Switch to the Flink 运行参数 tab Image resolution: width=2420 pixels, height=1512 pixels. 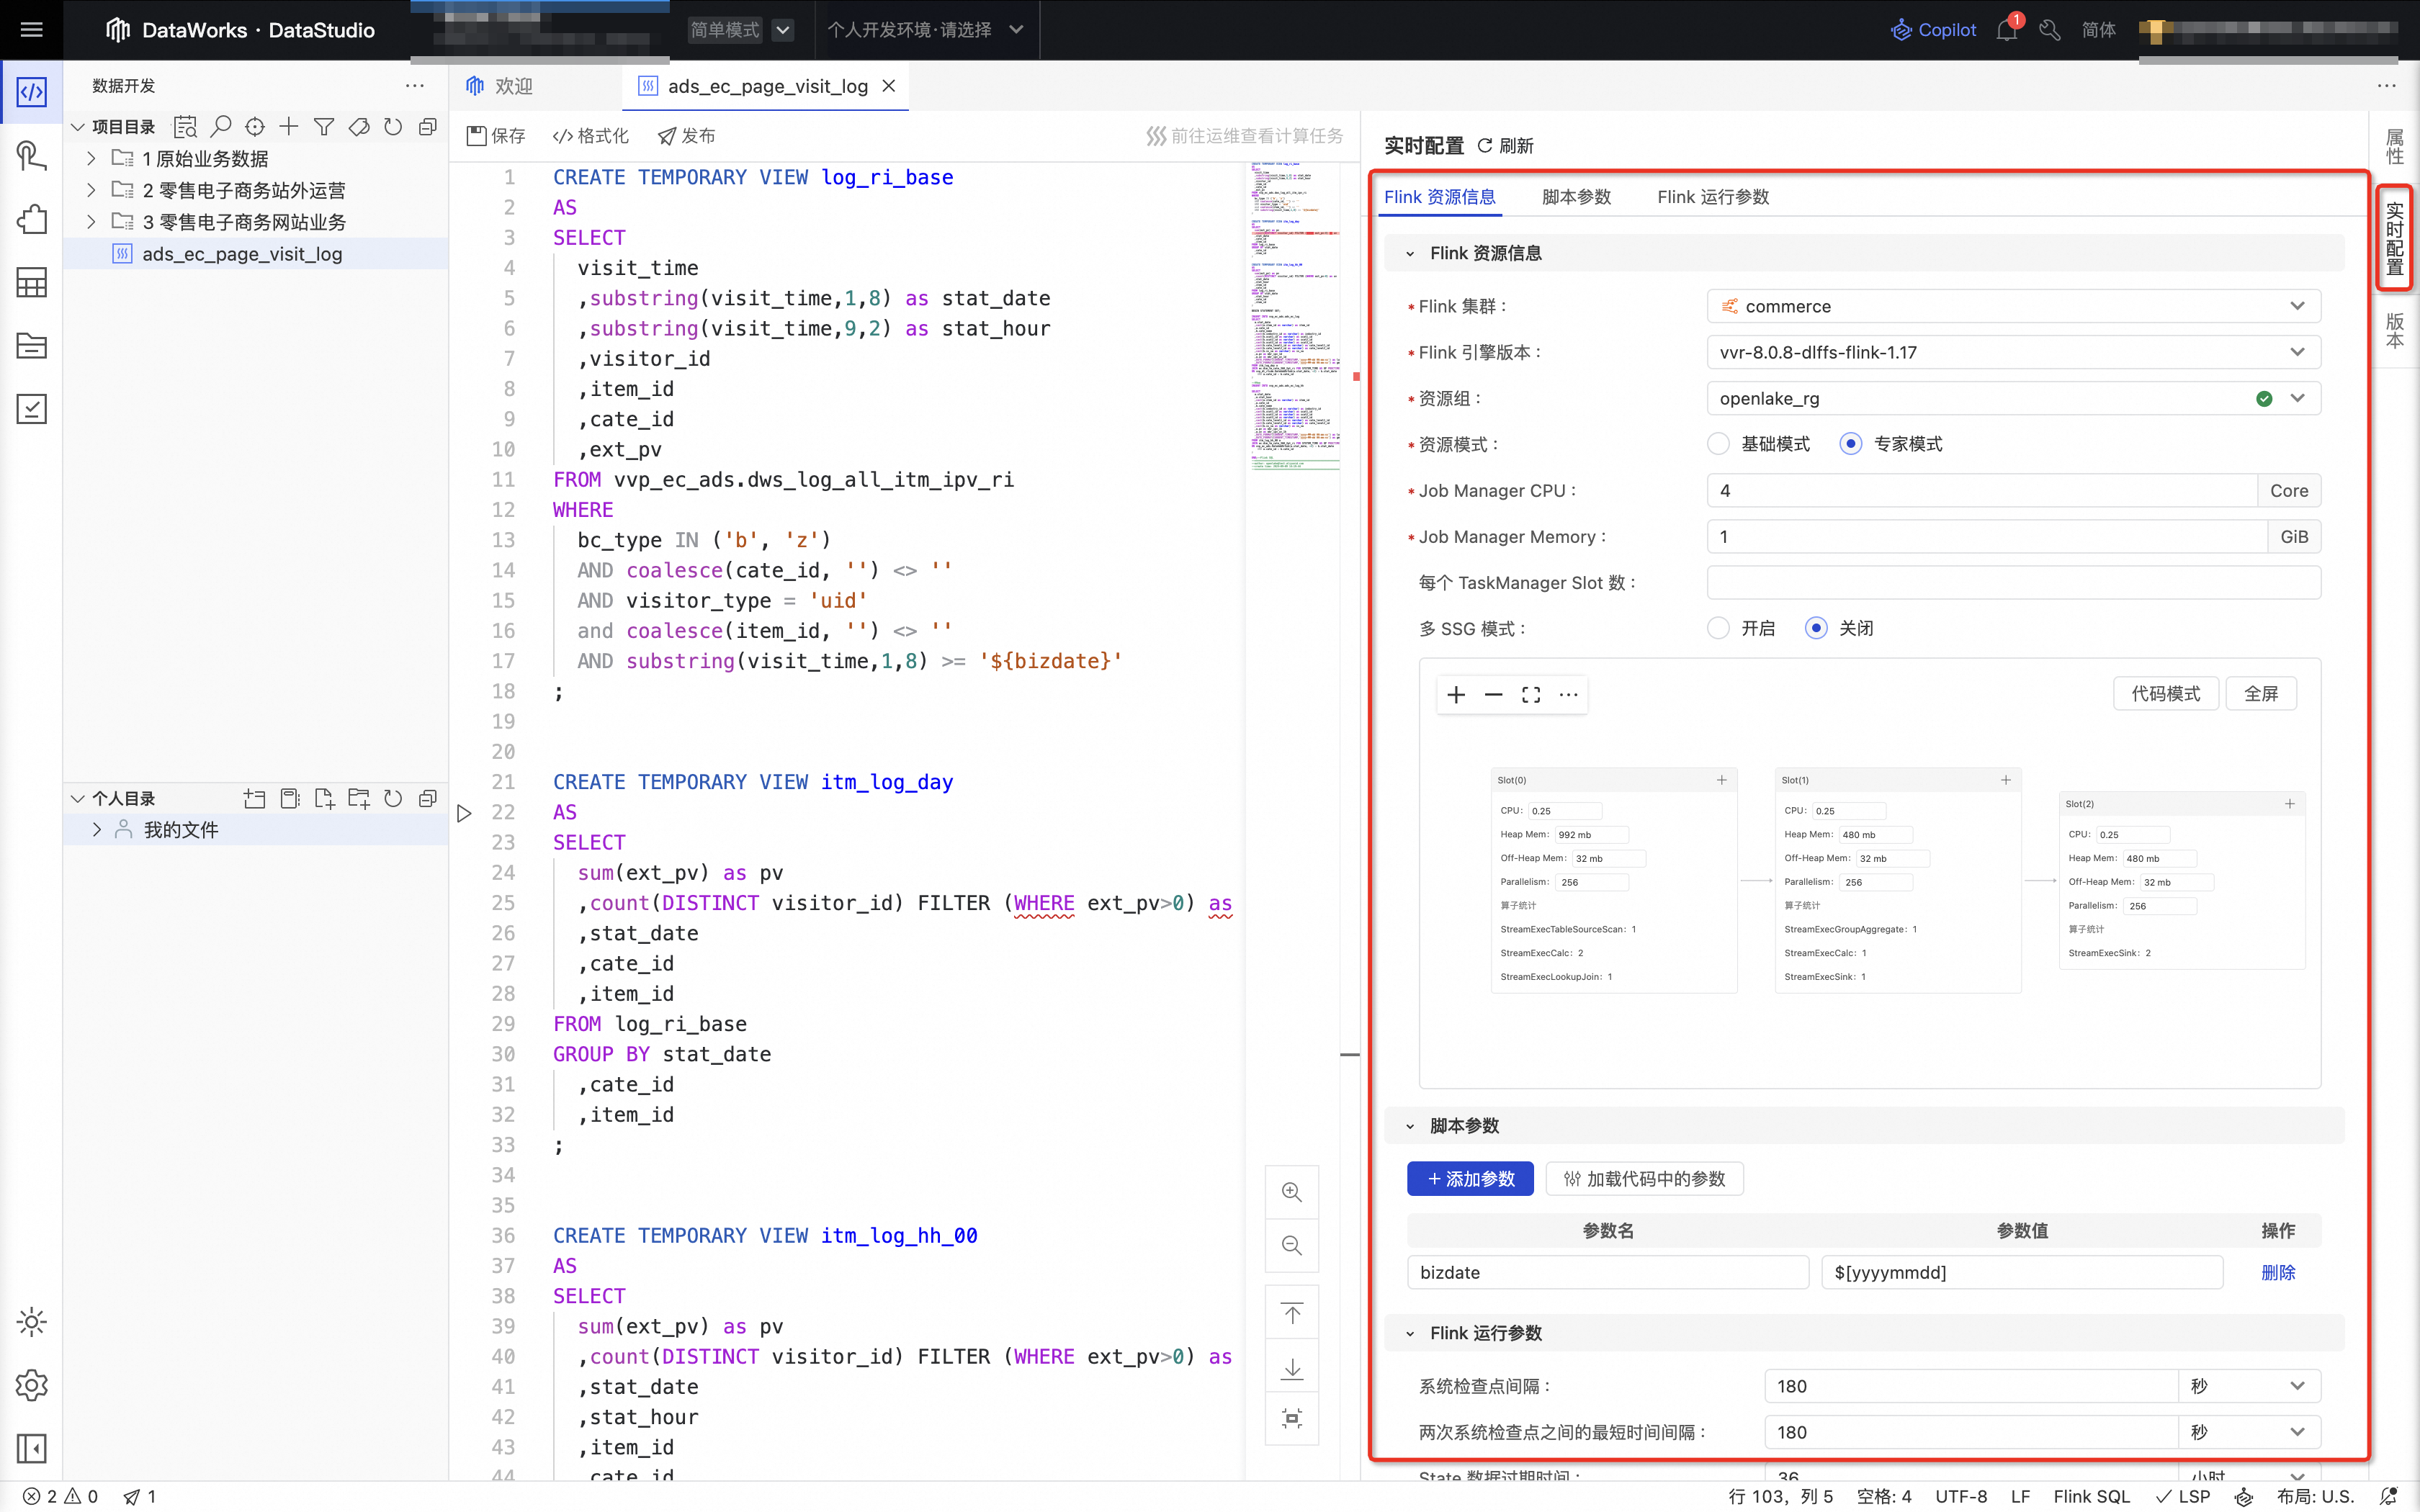1713,197
